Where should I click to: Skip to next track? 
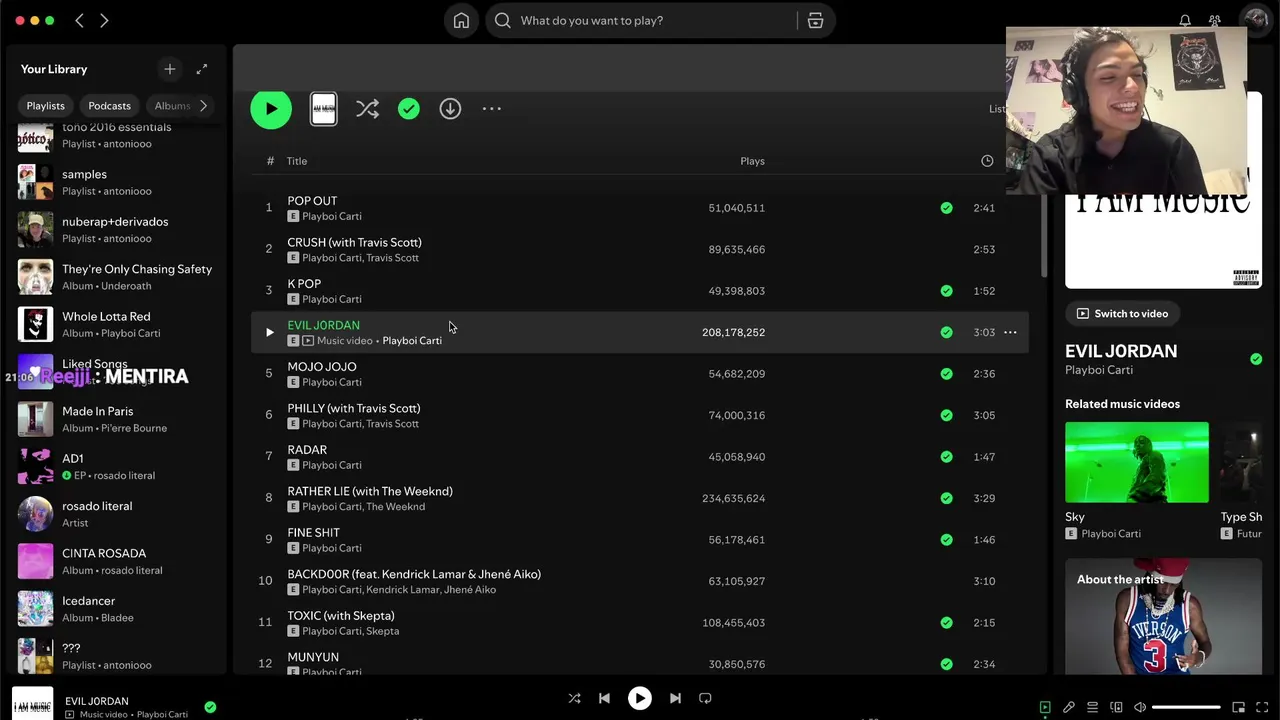675,698
